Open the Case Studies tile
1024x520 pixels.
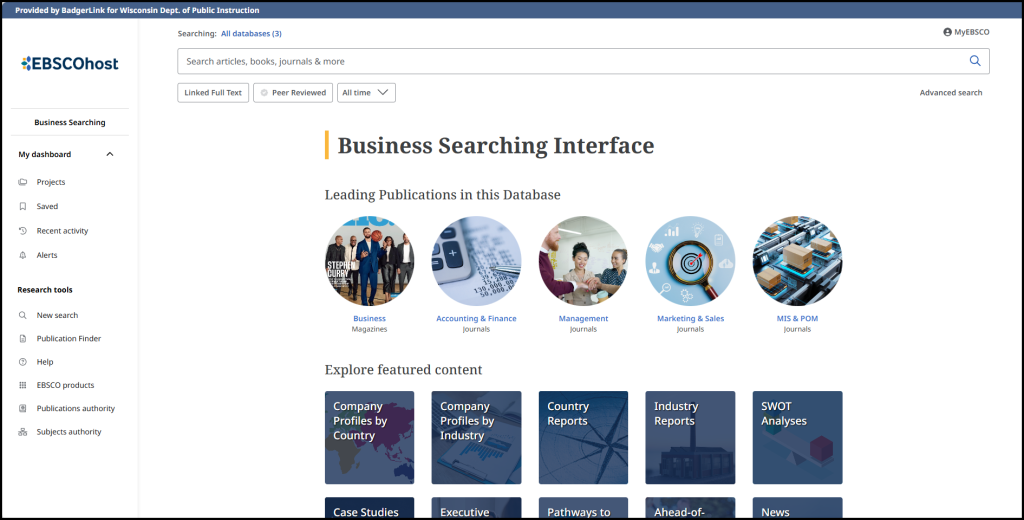pyautogui.click(x=370, y=508)
